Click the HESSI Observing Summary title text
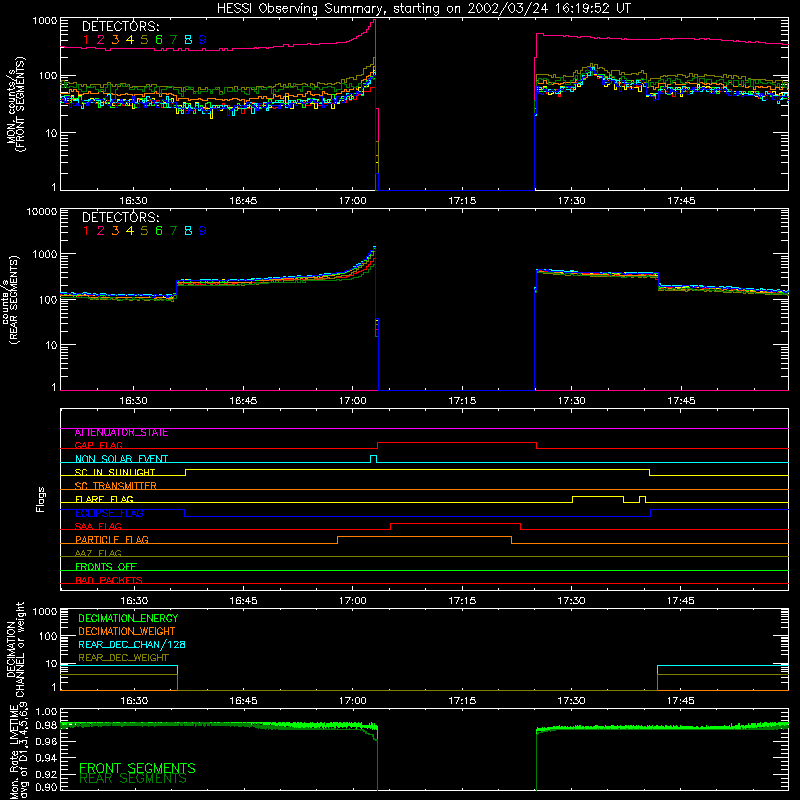800x800 pixels. click(x=424, y=9)
